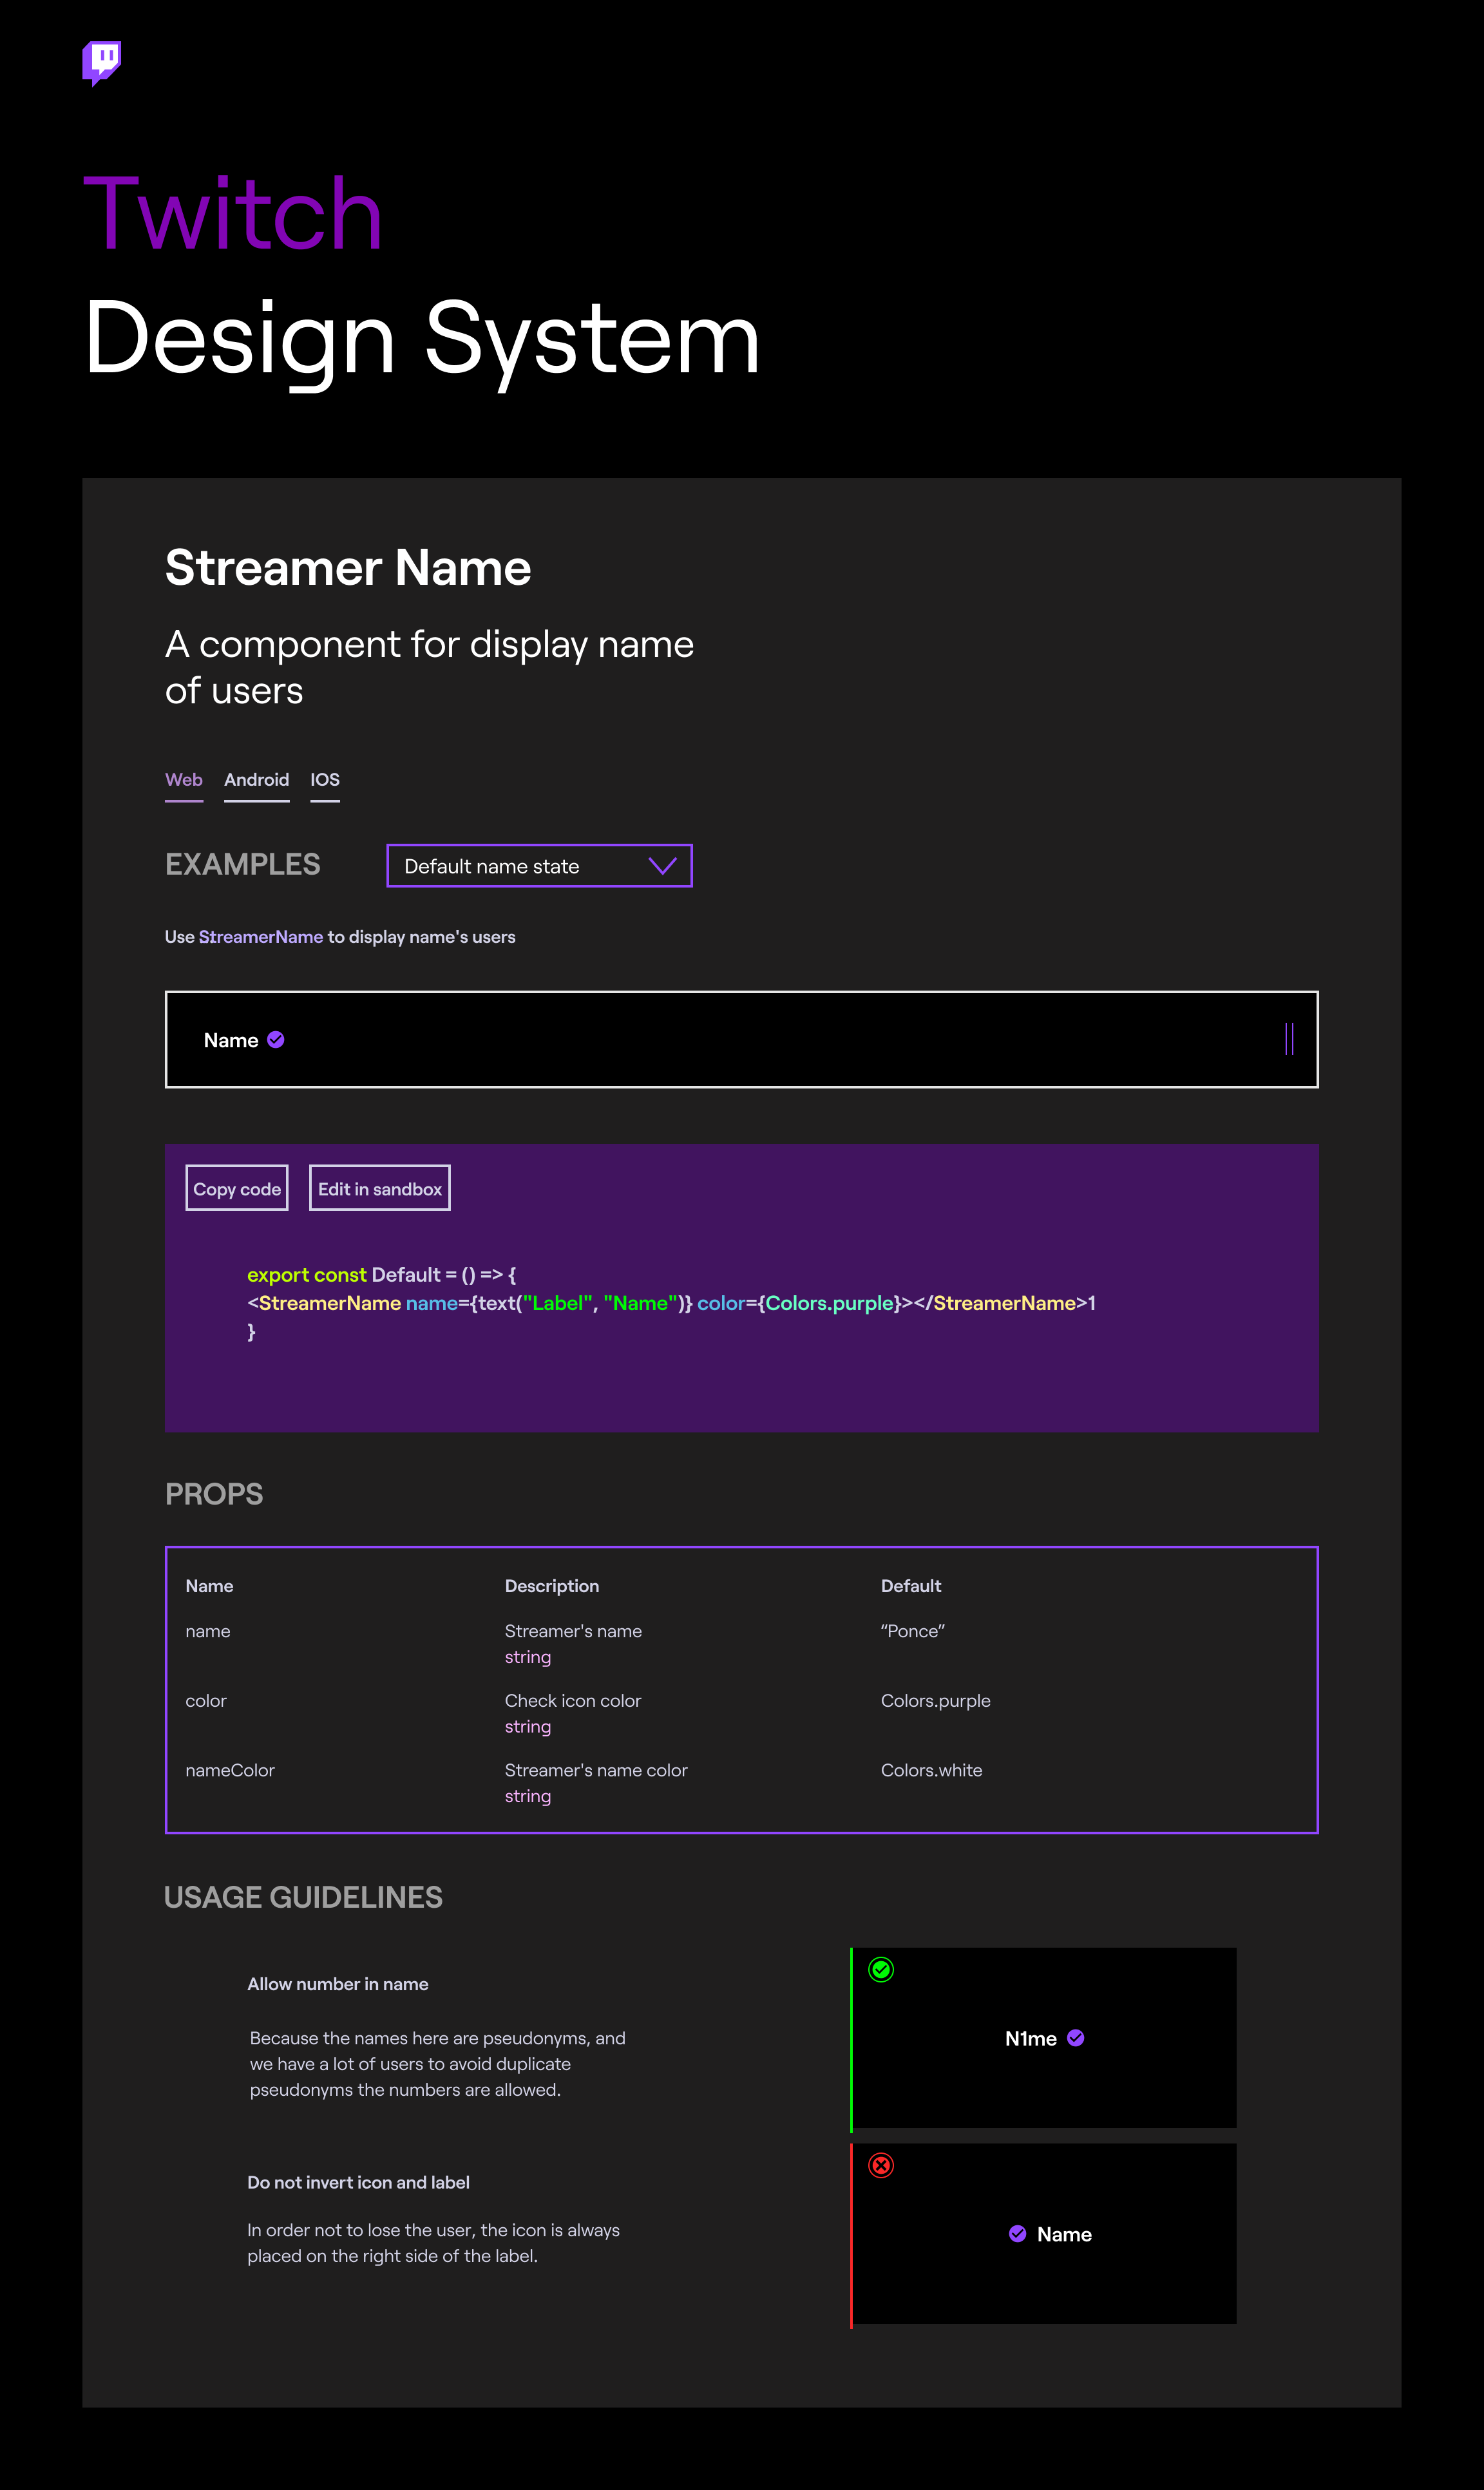
Task: Click the USAGE GUIDELINES heading
Action: [x=303, y=1897]
